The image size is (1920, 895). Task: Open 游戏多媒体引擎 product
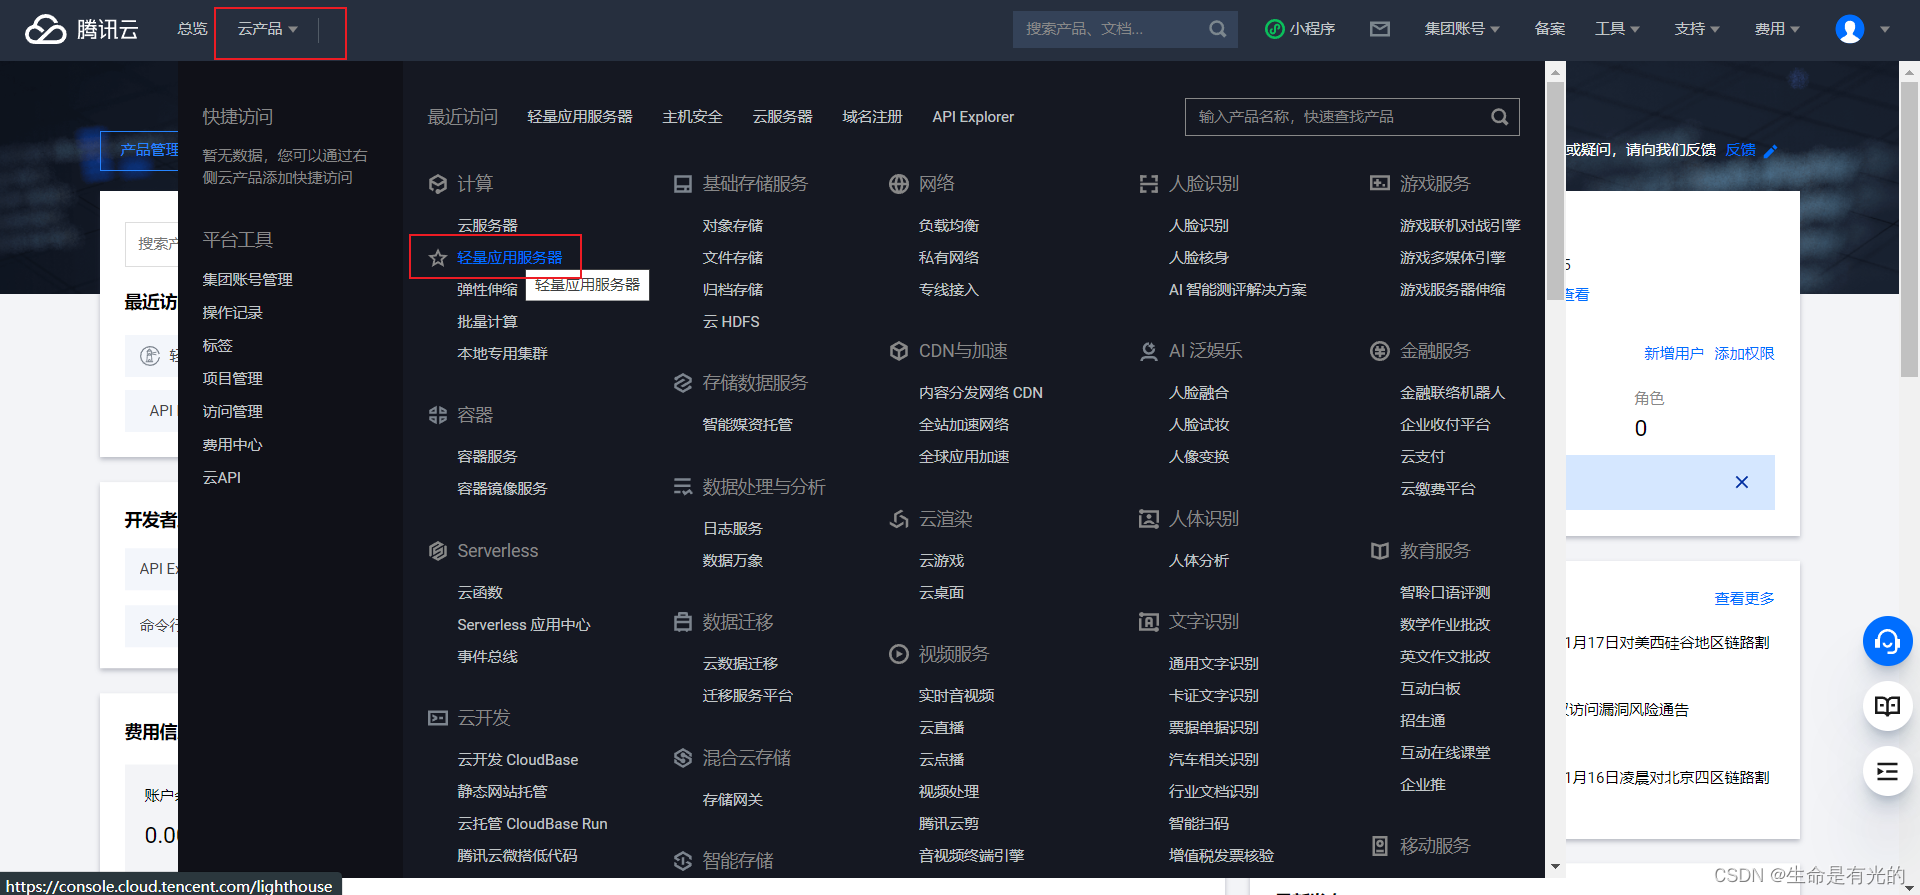[x=1452, y=258]
